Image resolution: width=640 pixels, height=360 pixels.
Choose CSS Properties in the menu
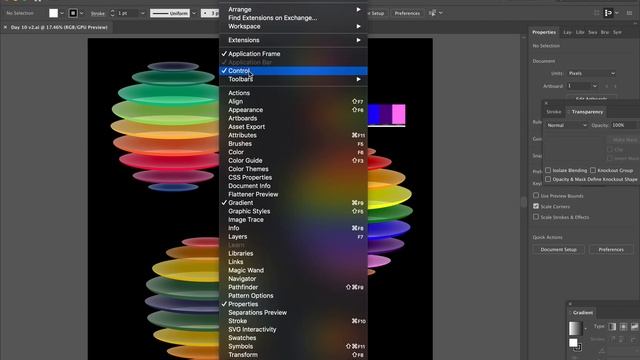[293, 178]
